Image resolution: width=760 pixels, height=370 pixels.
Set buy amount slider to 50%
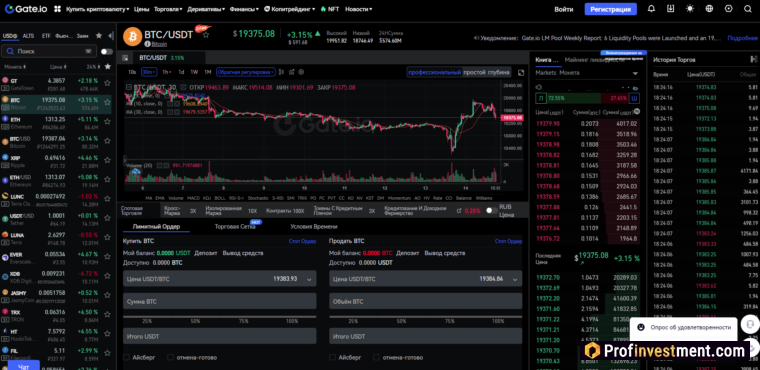(x=195, y=321)
